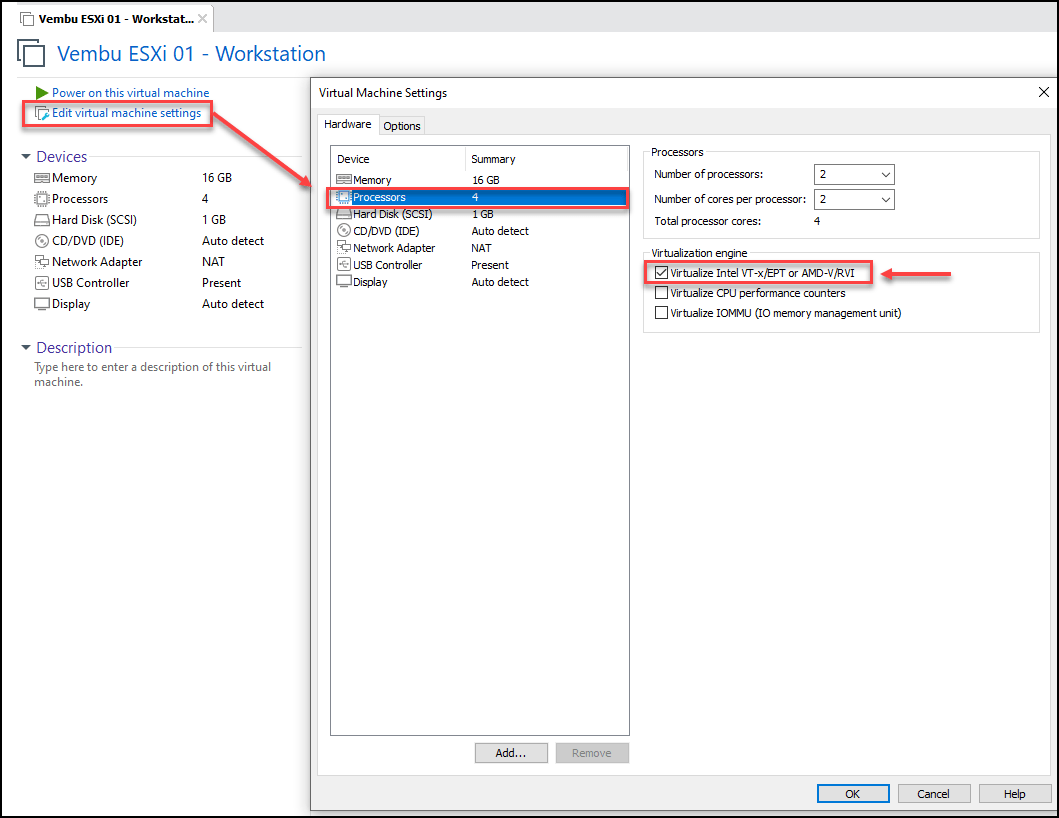The height and width of the screenshot is (818, 1059).
Task: Enable Virtualize IOMMU checkbox
Action: click(x=662, y=313)
